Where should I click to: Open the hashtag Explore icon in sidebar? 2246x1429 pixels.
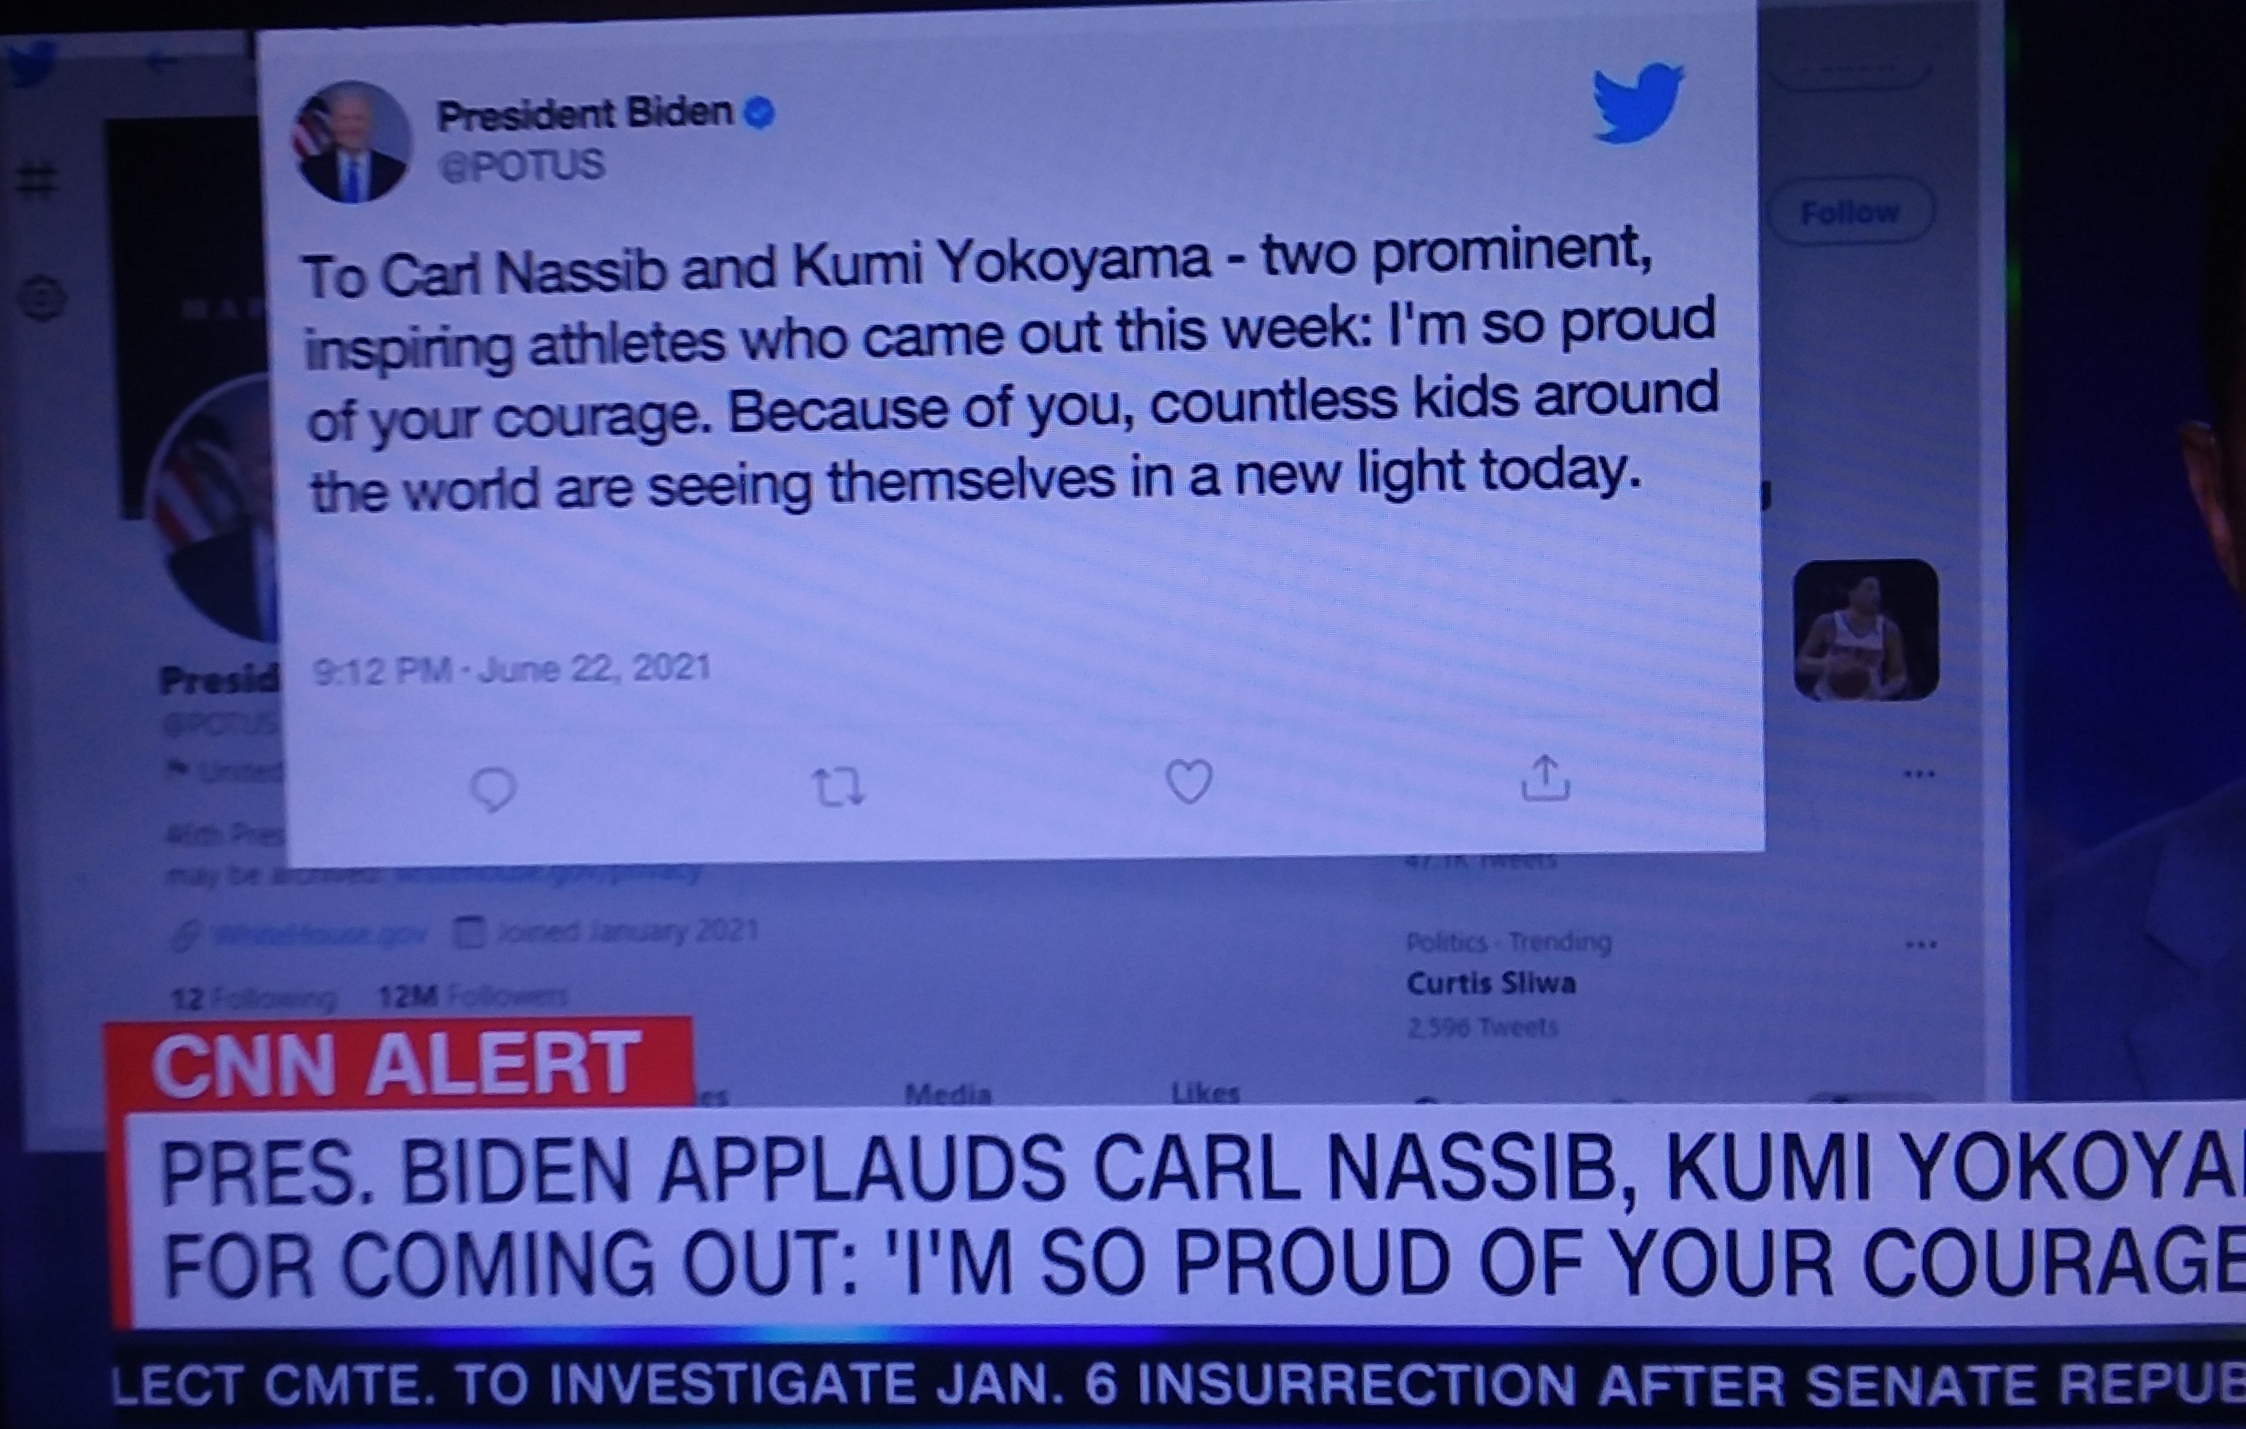38,180
